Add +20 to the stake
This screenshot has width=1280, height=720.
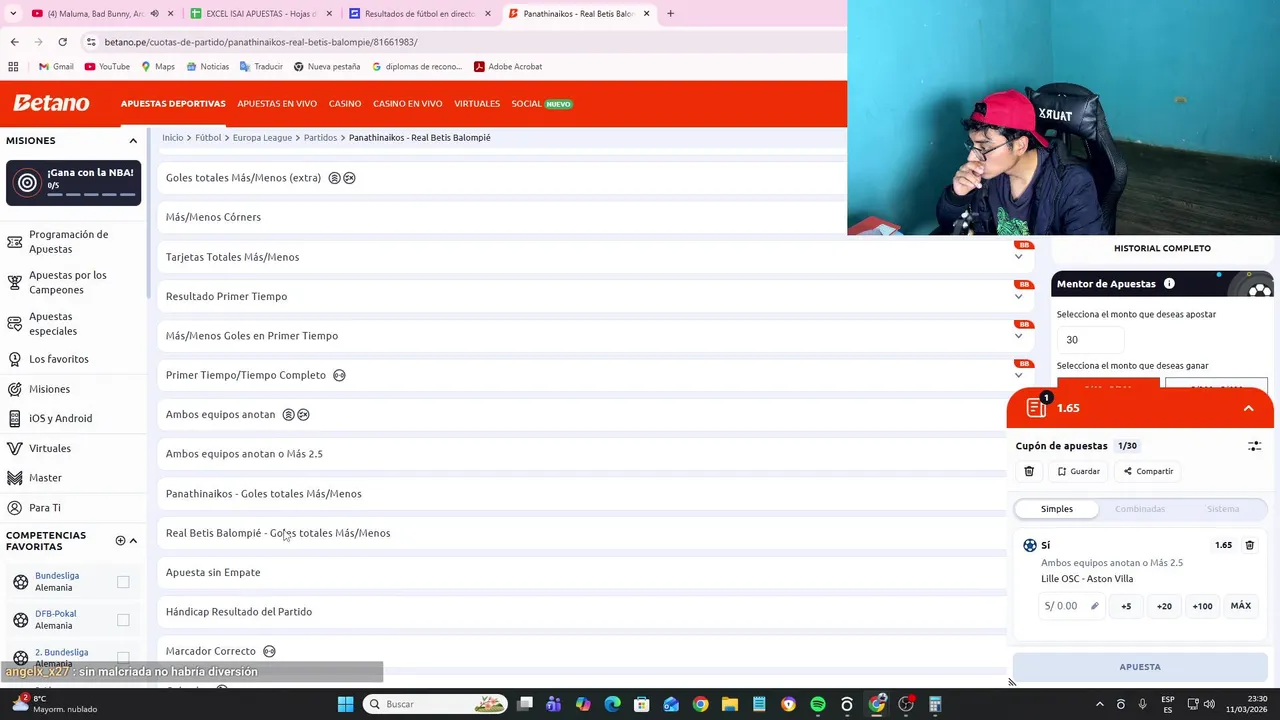point(1164,606)
